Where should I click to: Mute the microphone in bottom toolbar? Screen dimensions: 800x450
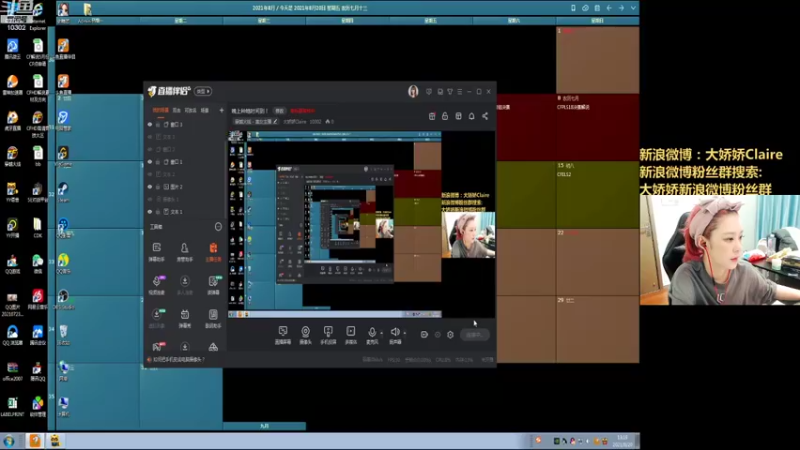[x=372, y=335]
